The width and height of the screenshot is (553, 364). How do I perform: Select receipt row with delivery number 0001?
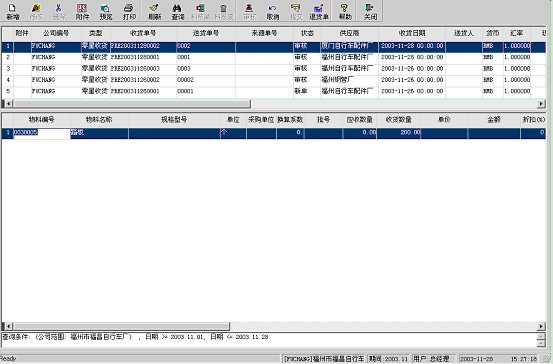click(x=274, y=57)
